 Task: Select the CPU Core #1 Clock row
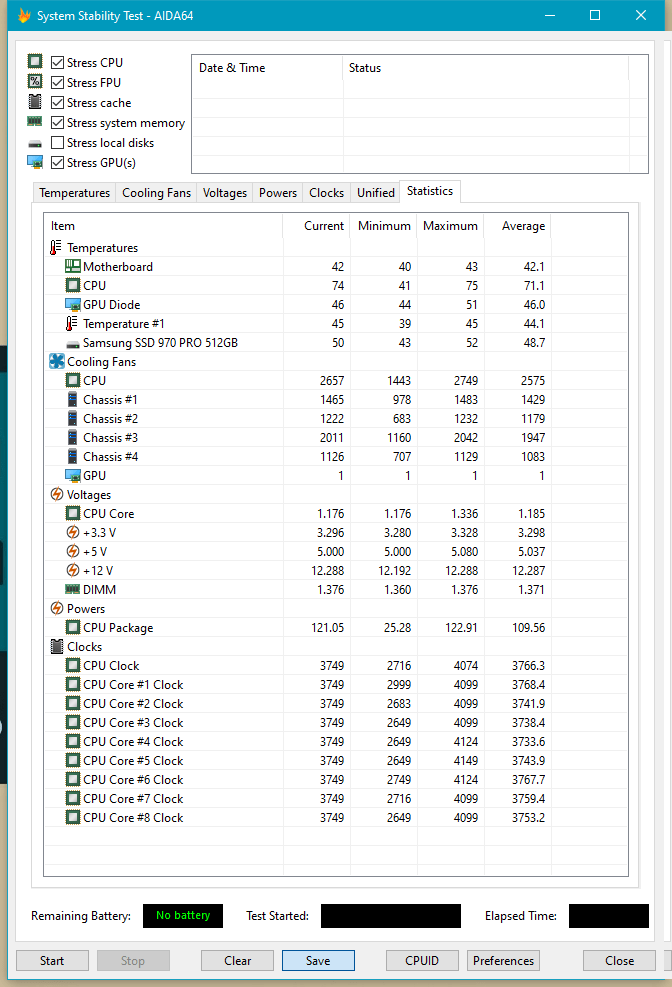[x=336, y=684]
